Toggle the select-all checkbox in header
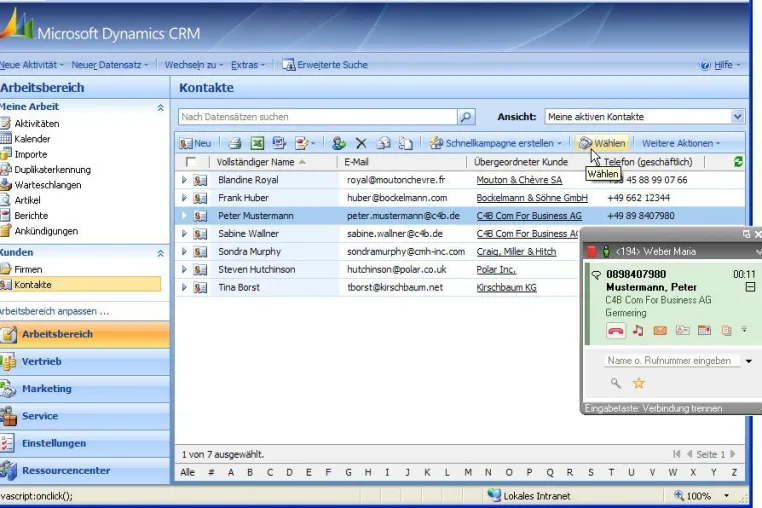Image resolution: width=762 pixels, height=508 pixels. pyautogui.click(x=191, y=162)
